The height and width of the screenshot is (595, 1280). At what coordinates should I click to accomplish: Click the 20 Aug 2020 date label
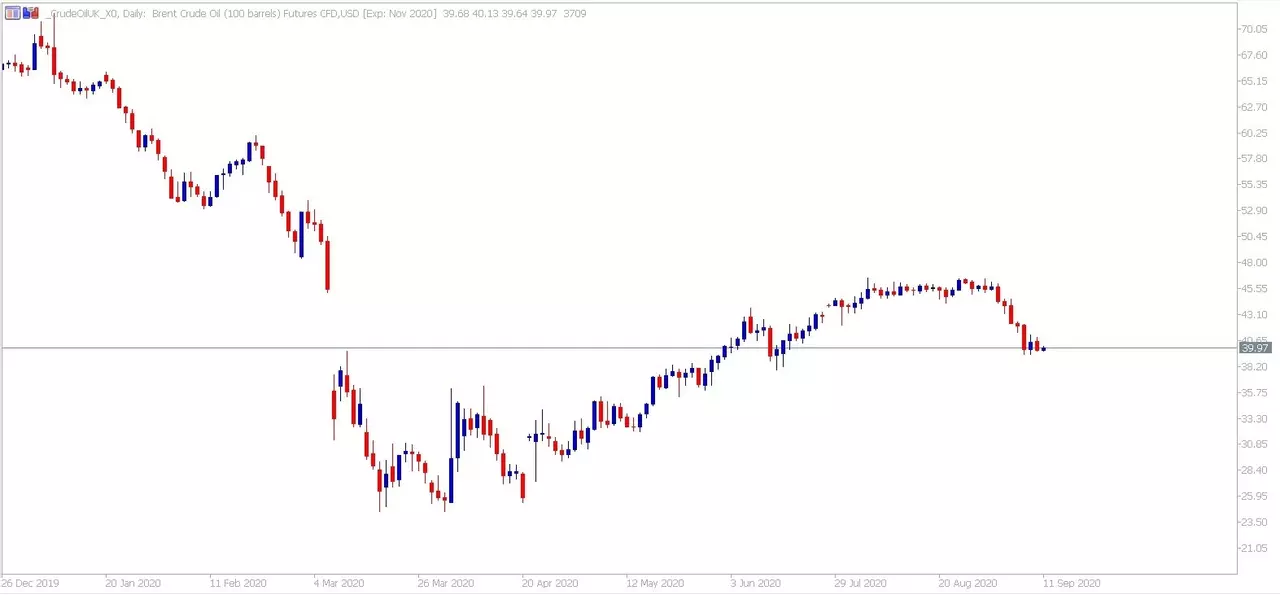pos(968,583)
